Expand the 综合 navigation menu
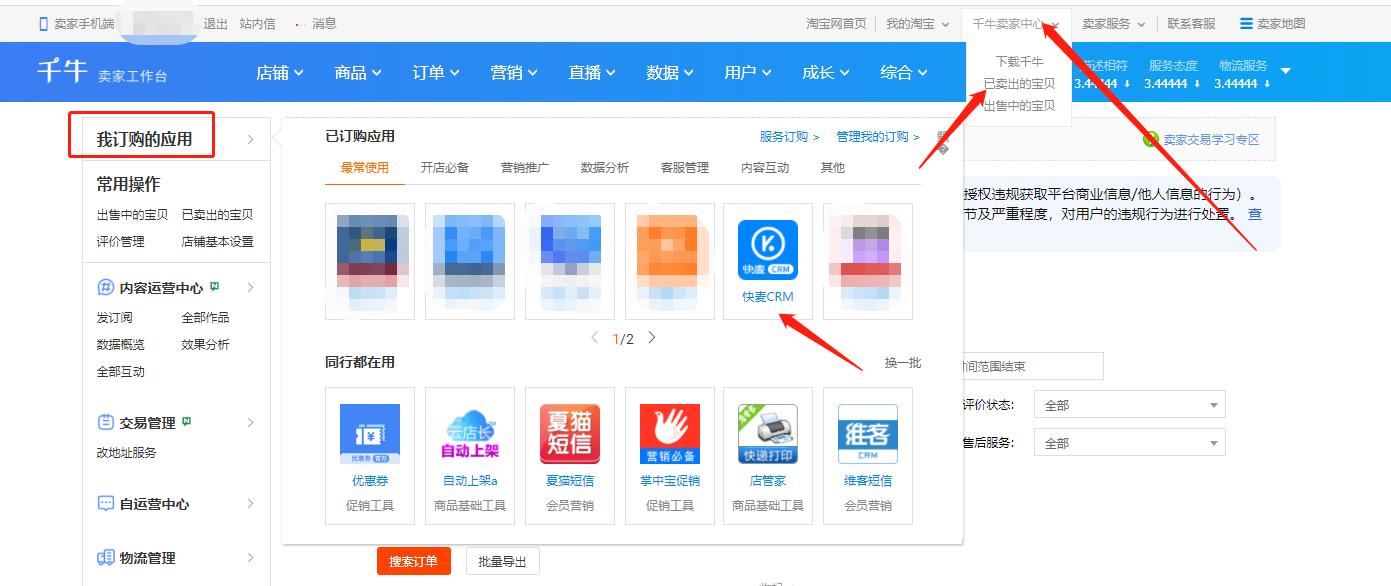1391x586 pixels. (x=904, y=72)
